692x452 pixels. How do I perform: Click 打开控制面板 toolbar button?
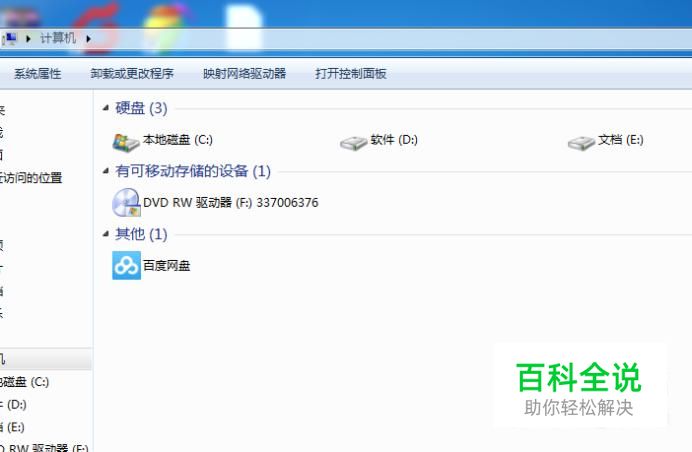[x=351, y=74]
